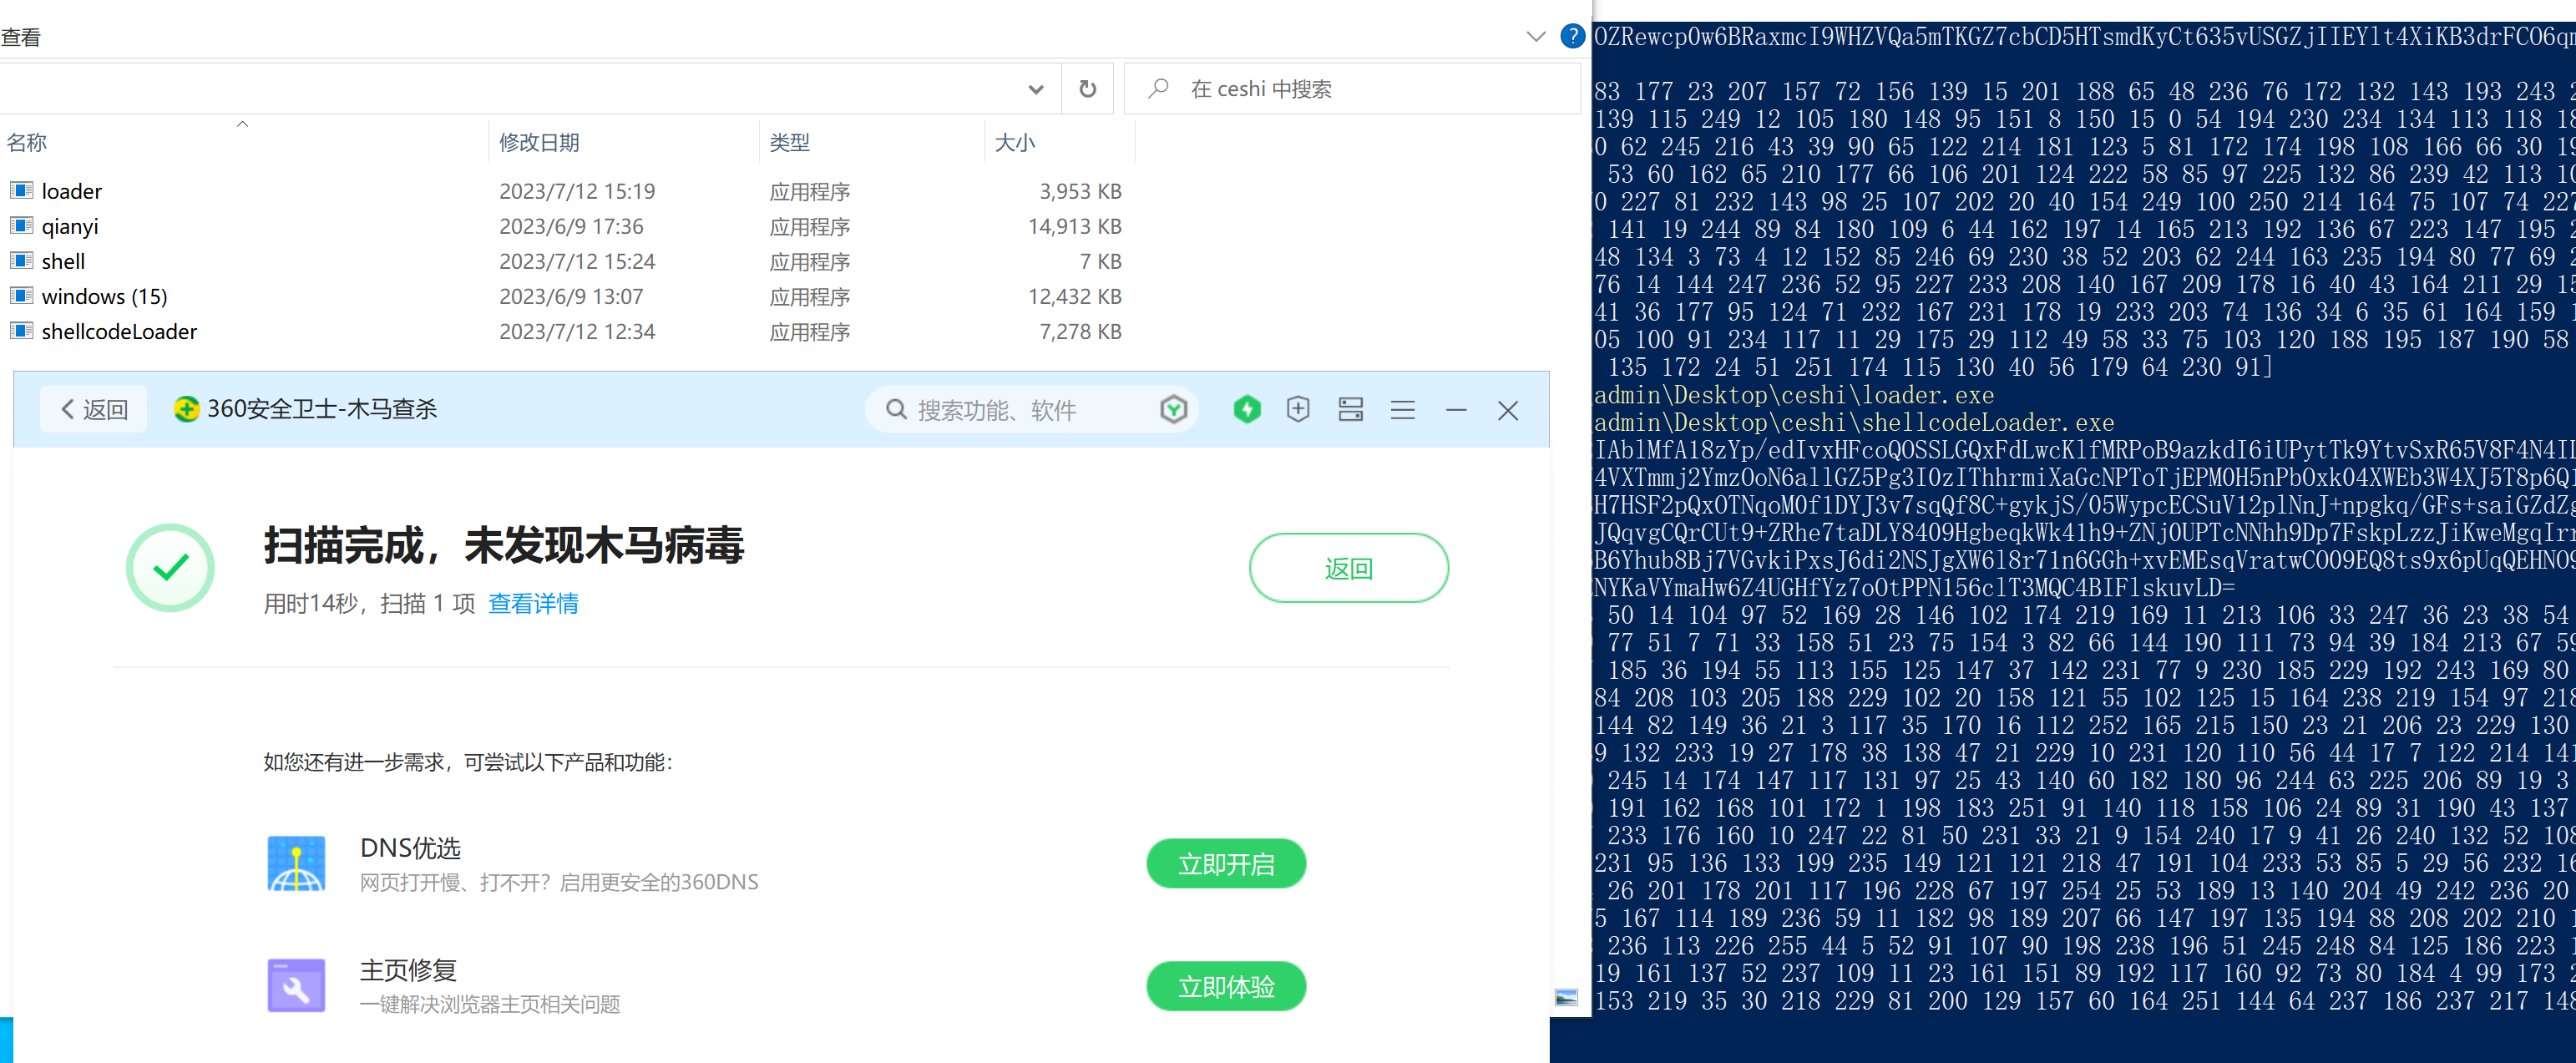This screenshot has height=1063, width=2576.
Task: Open the 查看 ribbon tab
Action: pyautogui.click(x=21, y=38)
